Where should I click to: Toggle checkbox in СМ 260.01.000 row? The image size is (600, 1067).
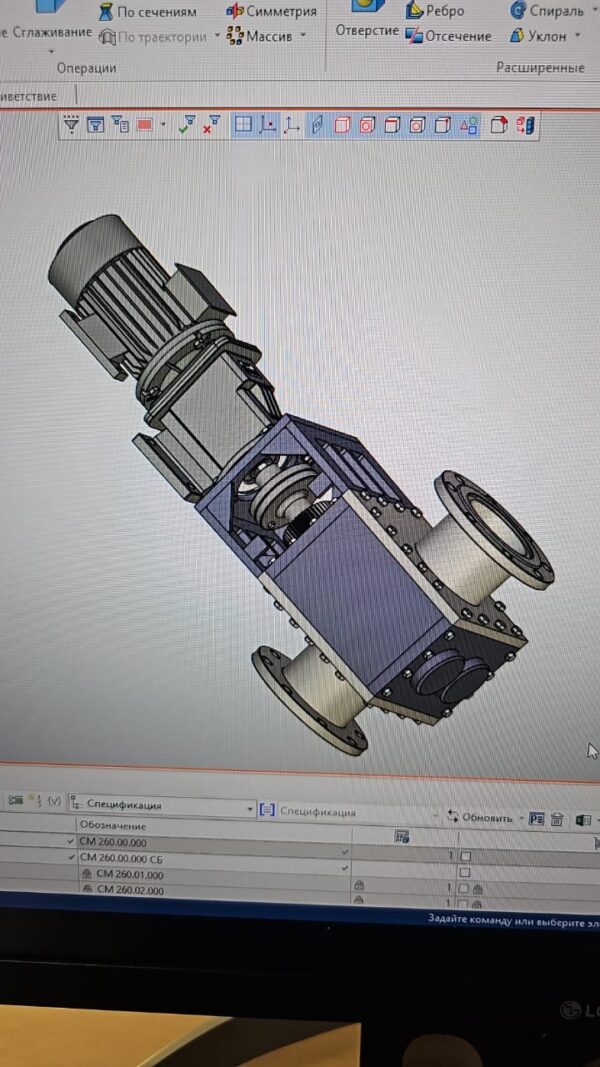point(464,873)
